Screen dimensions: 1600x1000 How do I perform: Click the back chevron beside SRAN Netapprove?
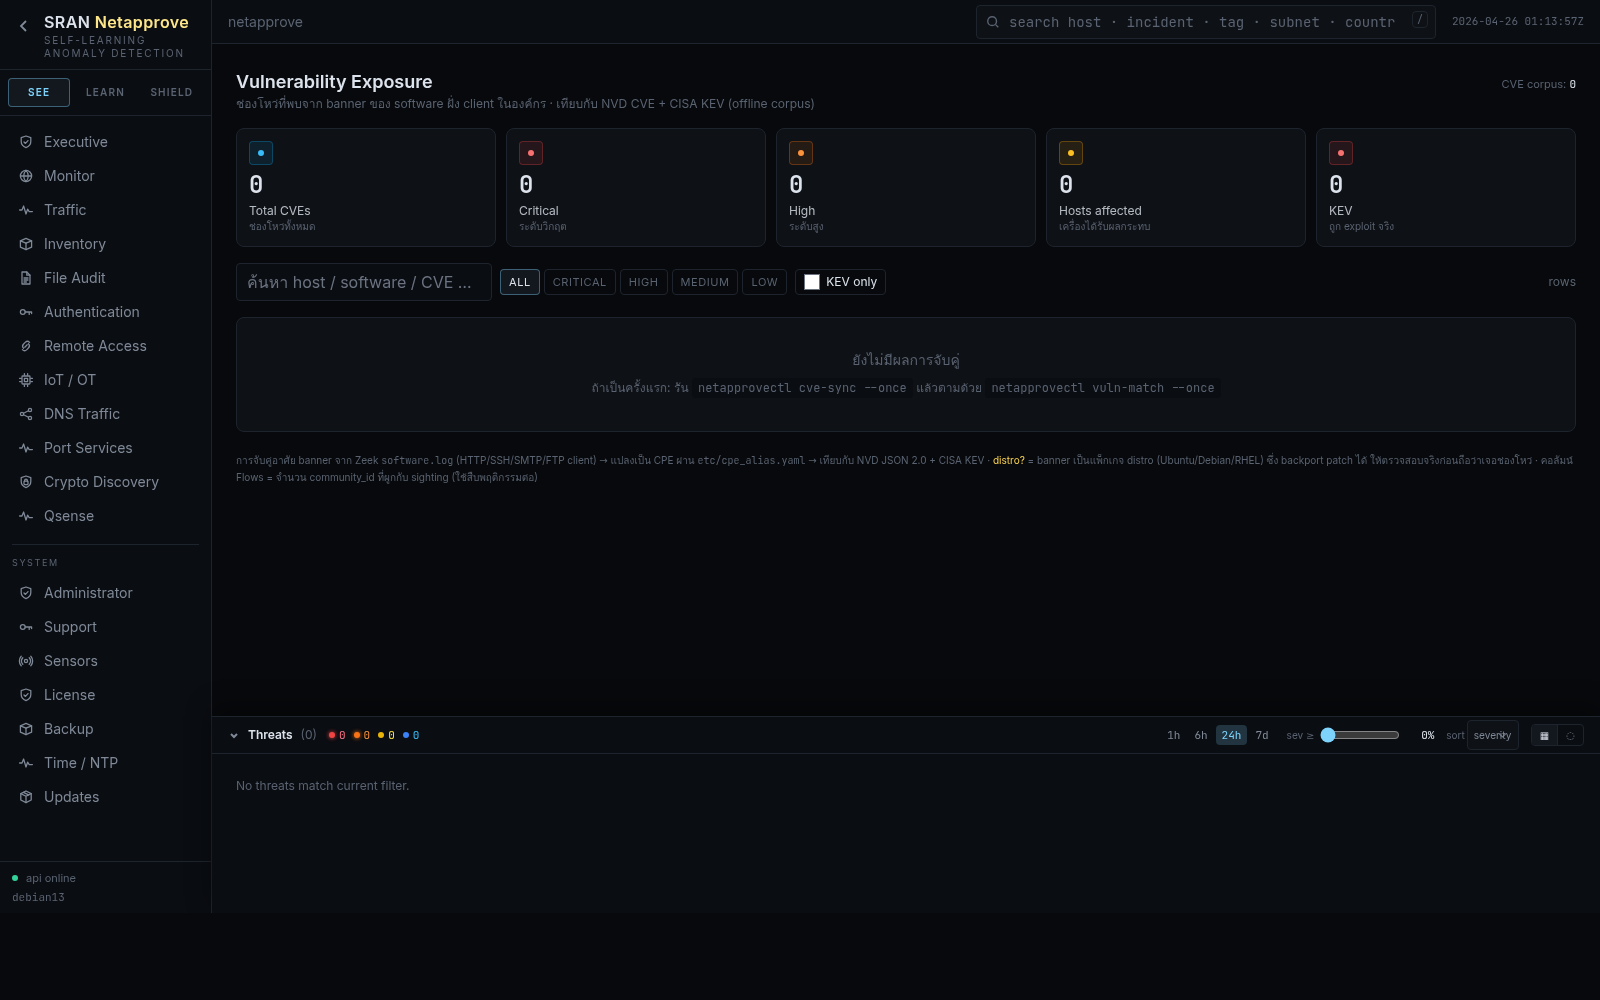(x=24, y=27)
